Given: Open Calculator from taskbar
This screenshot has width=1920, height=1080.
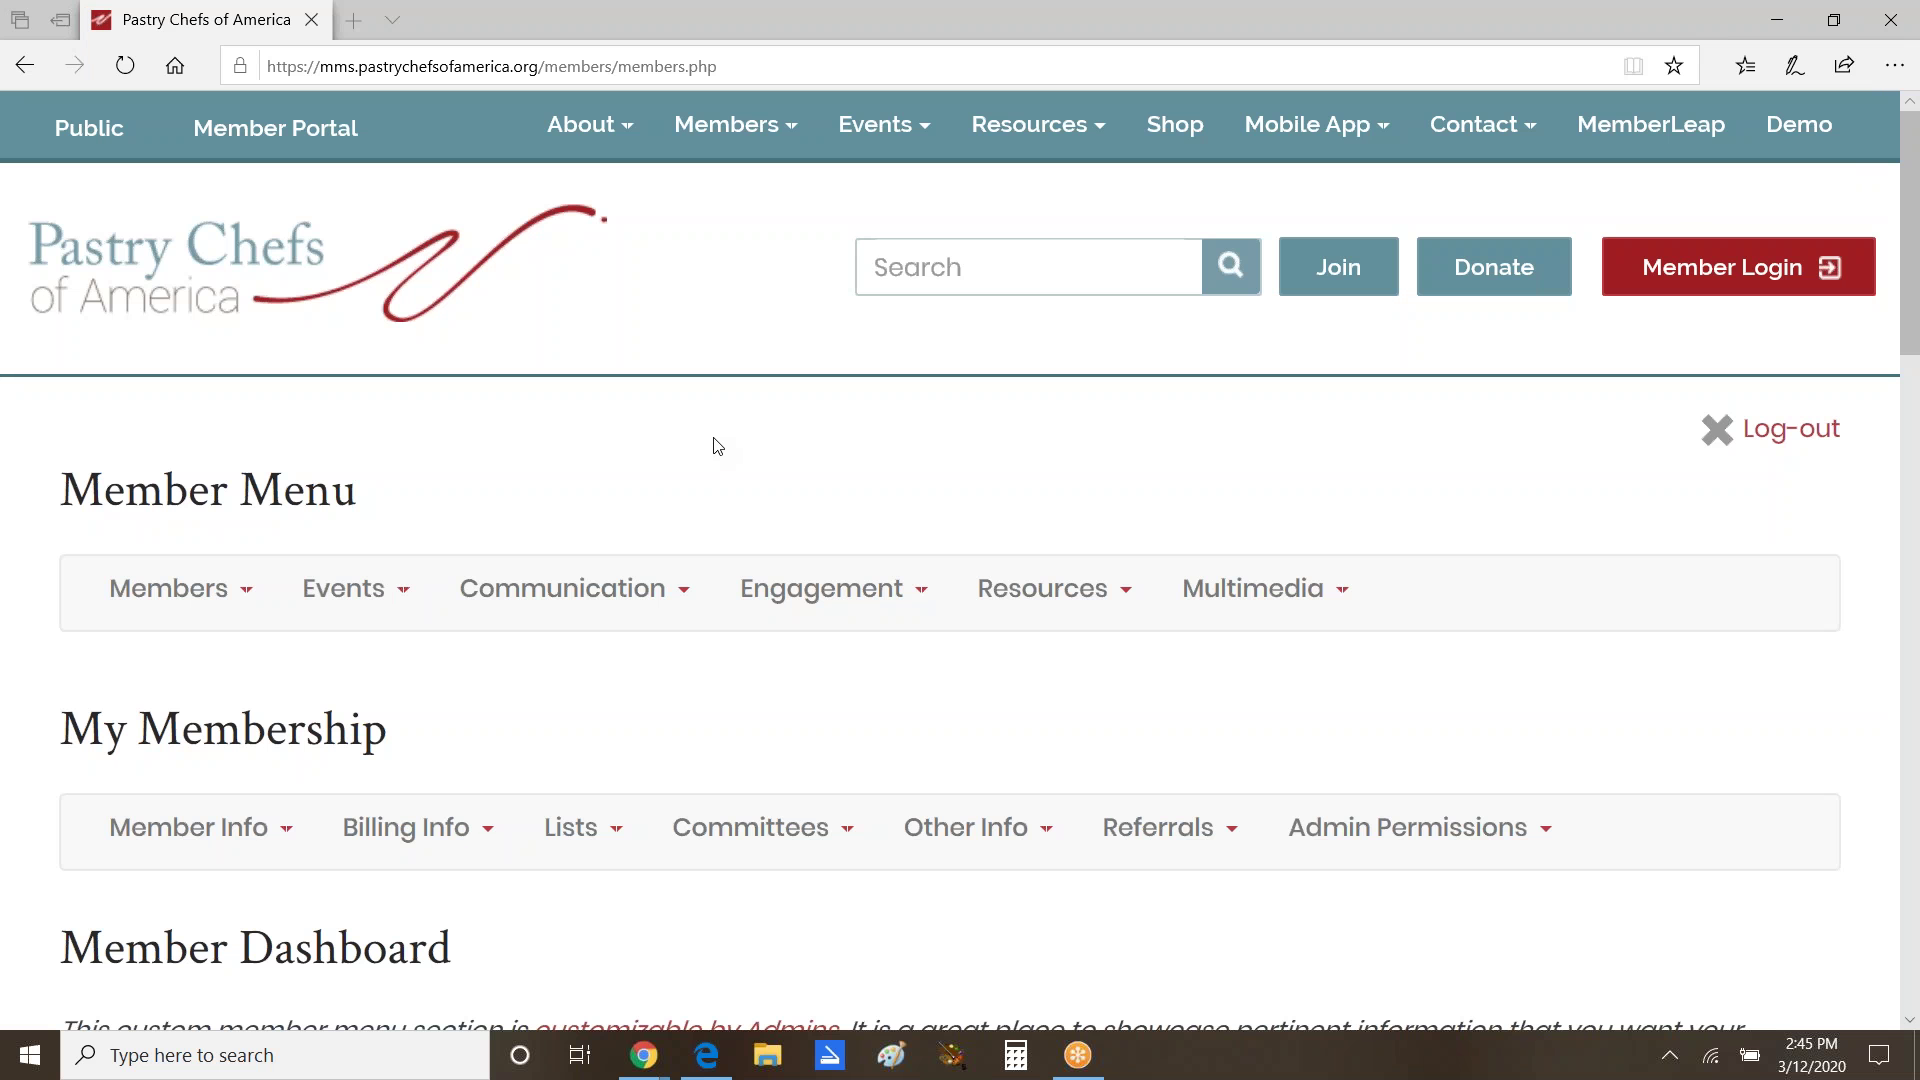Looking at the screenshot, I should pyautogui.click(x=1015, y=1055).
